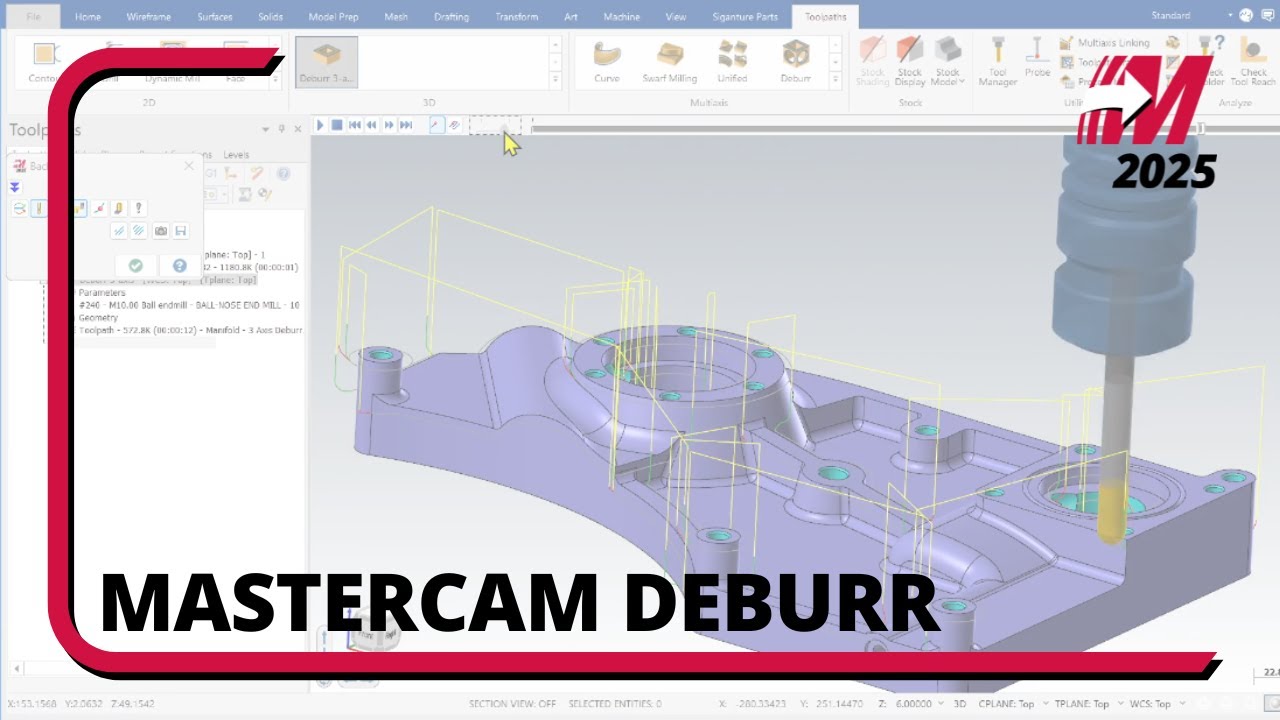Select the multiaxis Deburr toolpath

pyautogui.click(x=796, y=62)
